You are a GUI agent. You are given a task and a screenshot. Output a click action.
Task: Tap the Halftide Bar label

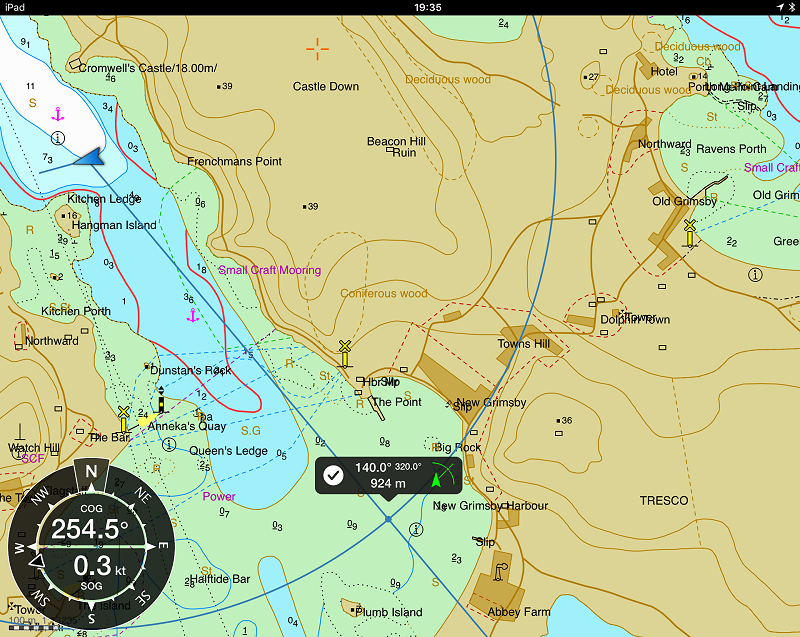[220, 579]
